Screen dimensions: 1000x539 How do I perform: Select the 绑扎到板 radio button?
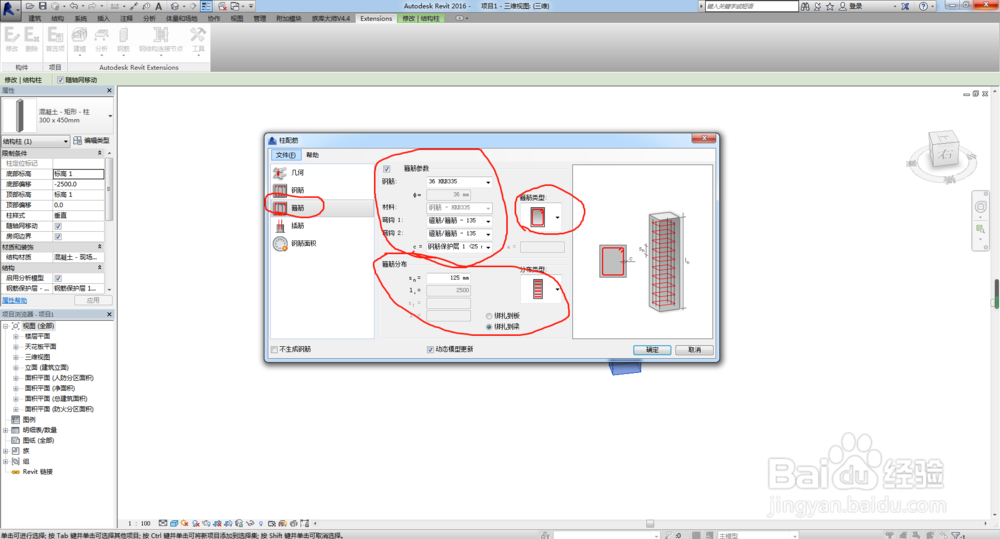tap(489, 316)
